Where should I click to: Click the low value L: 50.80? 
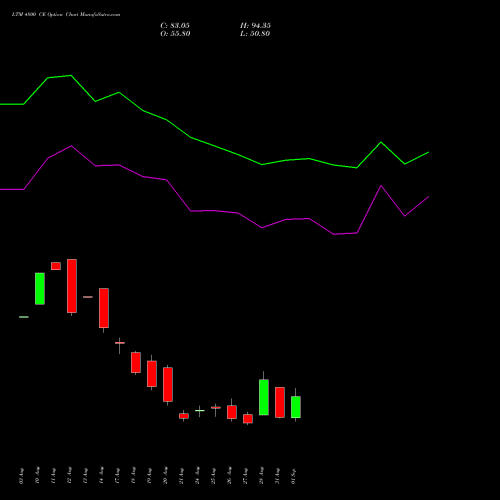[x=255, y=34]
